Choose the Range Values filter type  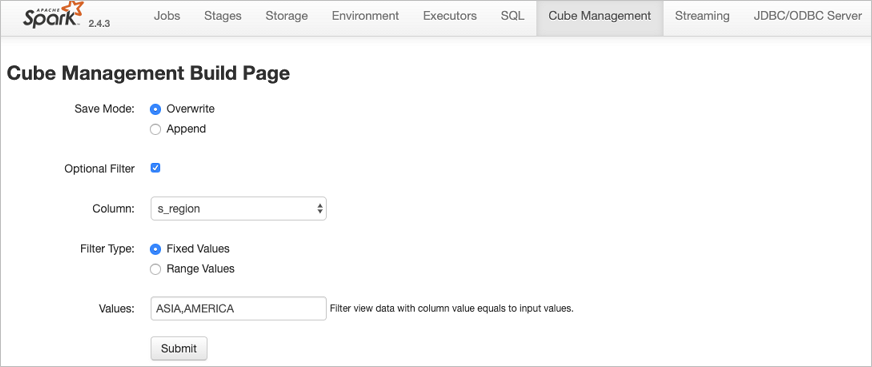point(155,269)
